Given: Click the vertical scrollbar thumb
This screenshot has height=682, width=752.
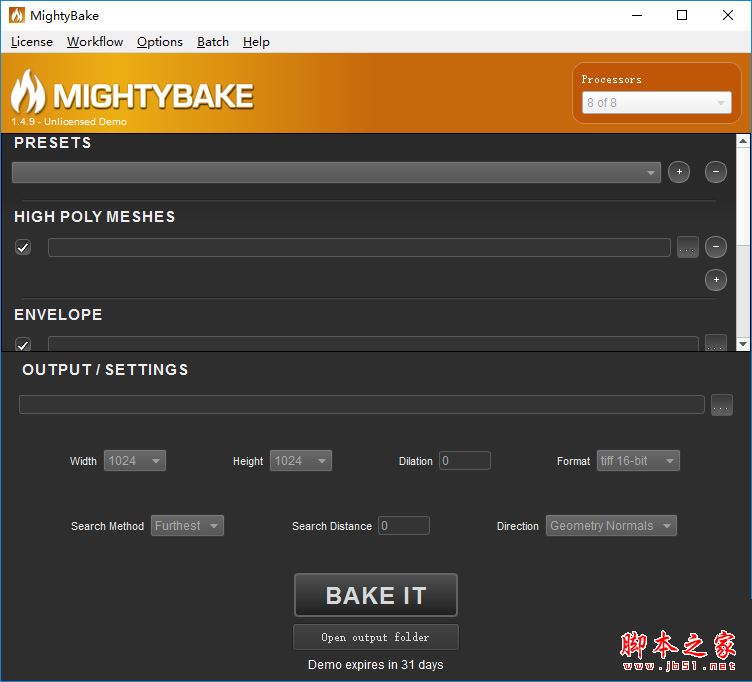Looking at the screenshot, I should pyautogui.click(x=743, y=197).
